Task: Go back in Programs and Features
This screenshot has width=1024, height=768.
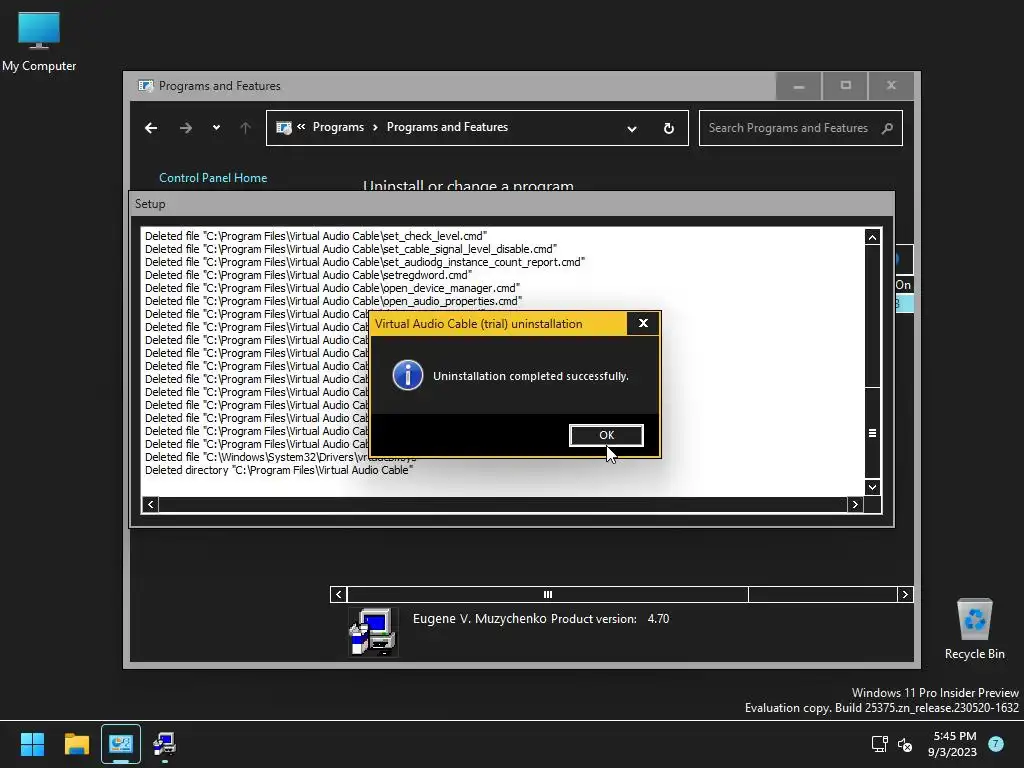Action: (x=151, y=128)
